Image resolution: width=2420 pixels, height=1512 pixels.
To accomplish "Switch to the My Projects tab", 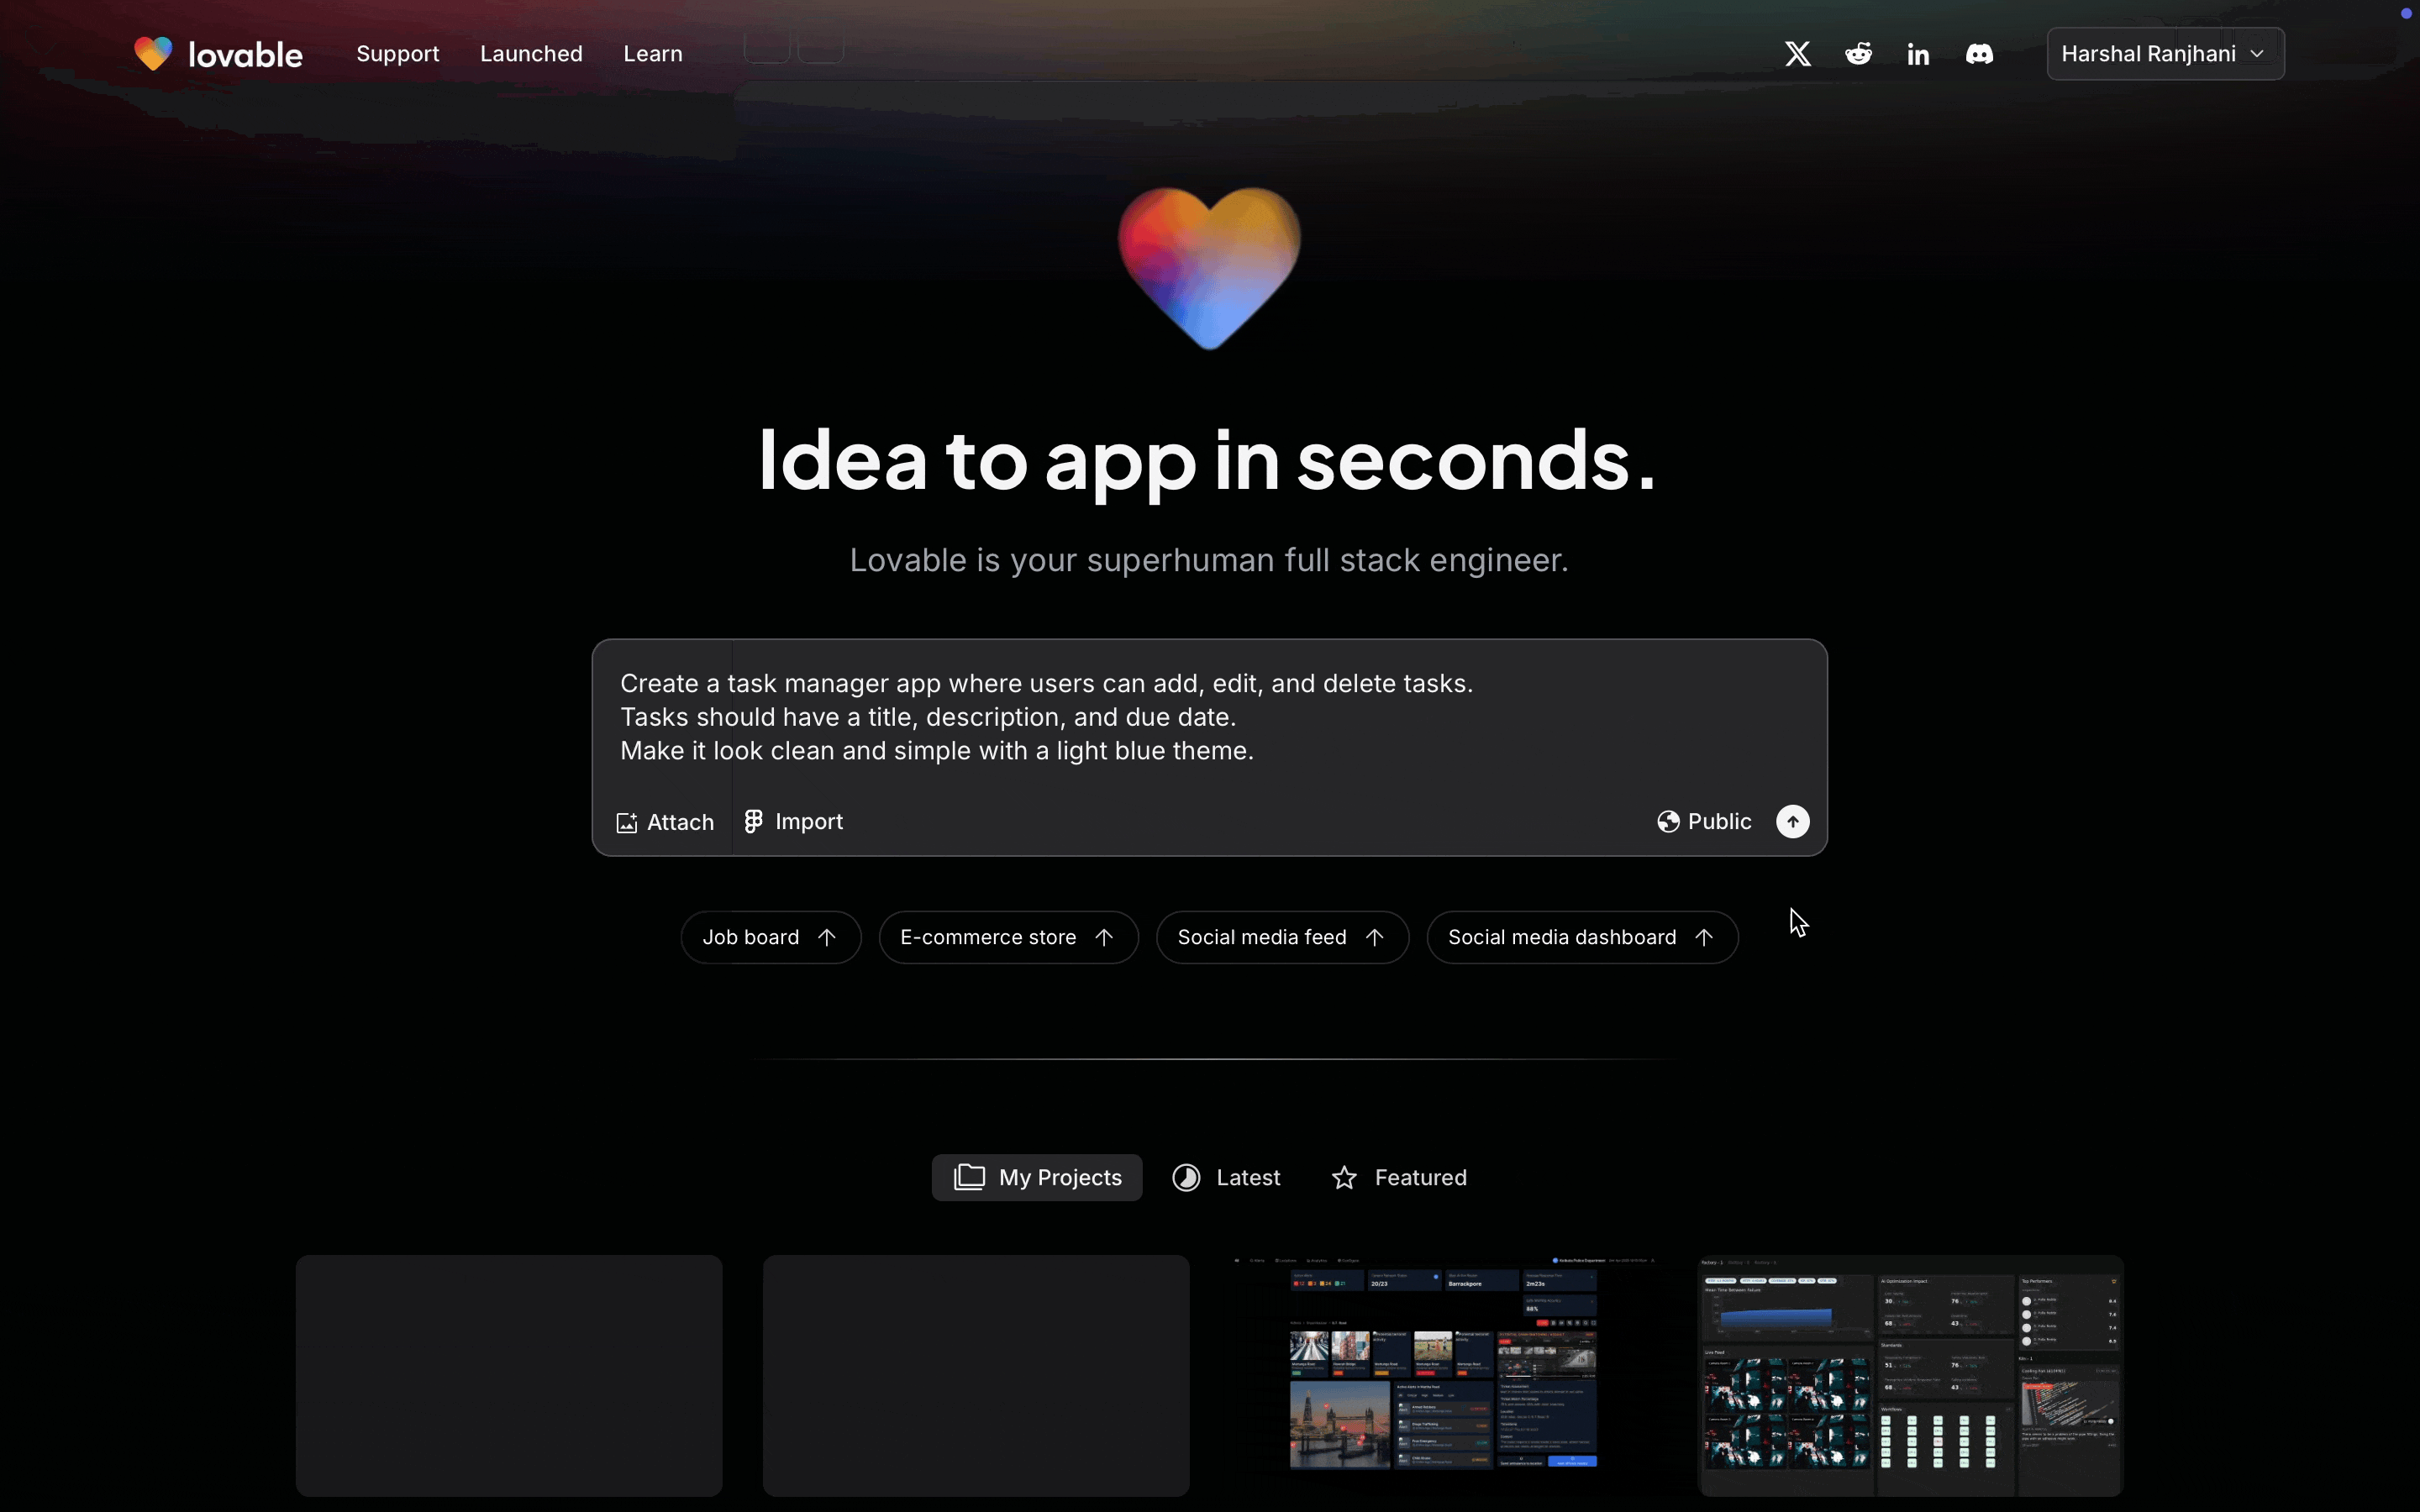I will (1037, 1177).
